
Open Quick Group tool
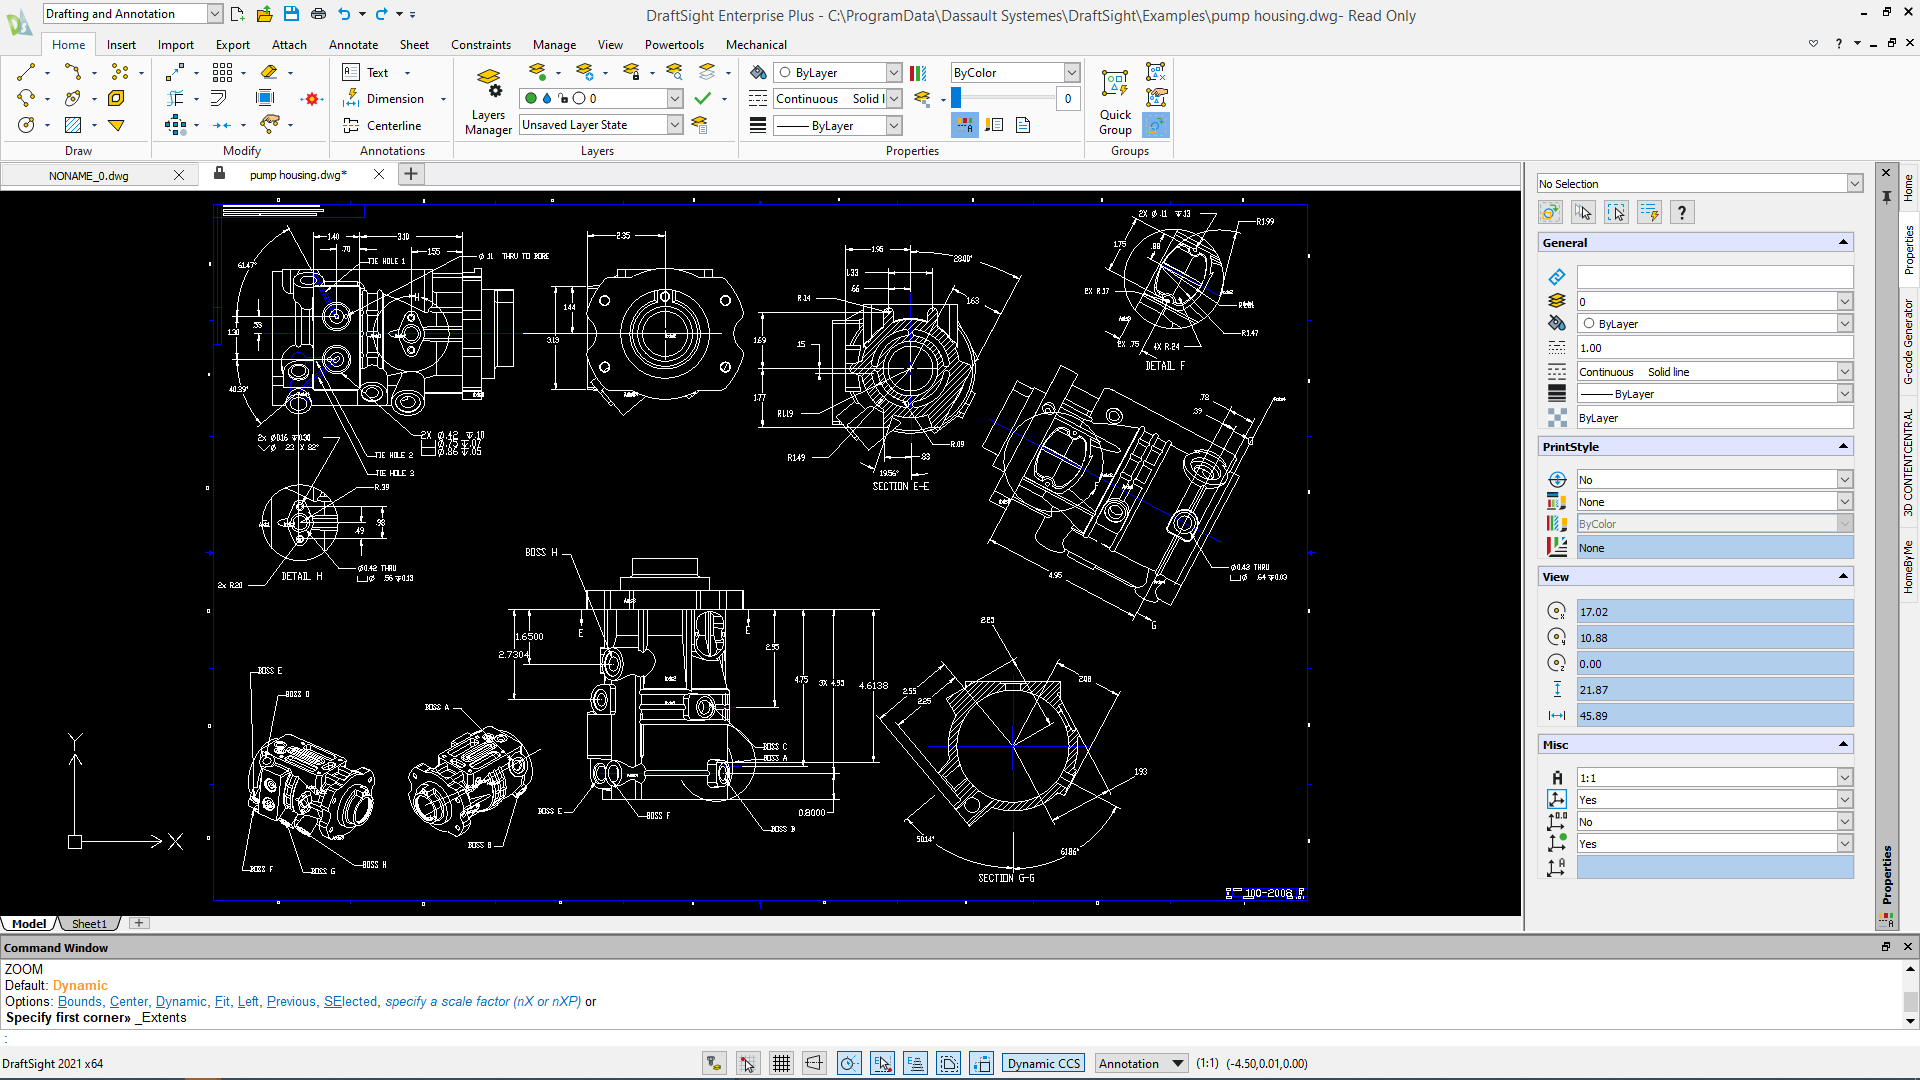pos(1115,102)
